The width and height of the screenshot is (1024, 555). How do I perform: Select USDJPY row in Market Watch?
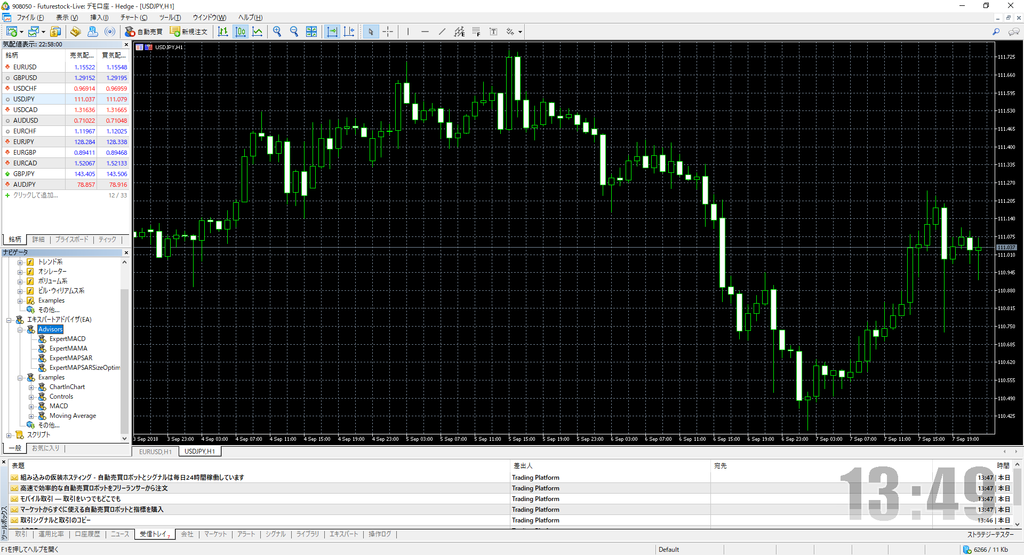tap(65, 99)
